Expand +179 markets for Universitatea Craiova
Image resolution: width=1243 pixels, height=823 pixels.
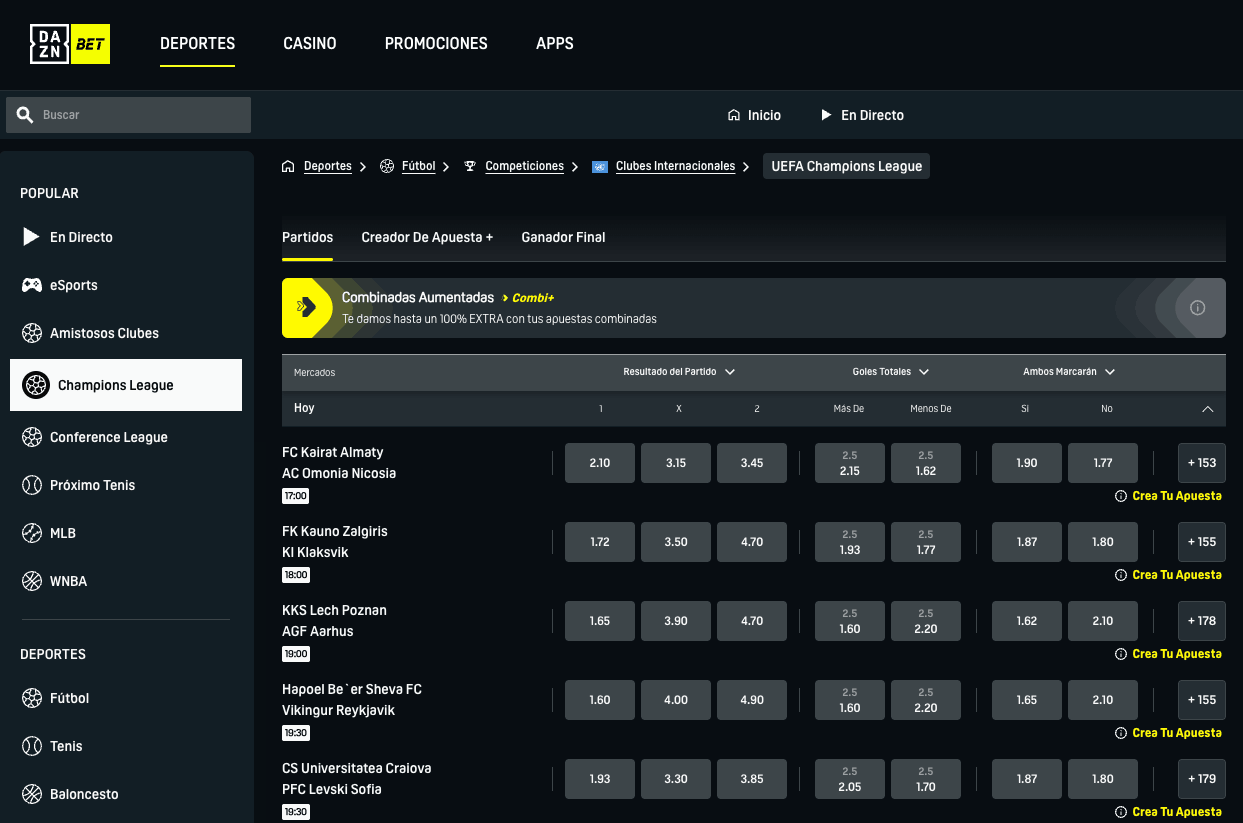1202,779
